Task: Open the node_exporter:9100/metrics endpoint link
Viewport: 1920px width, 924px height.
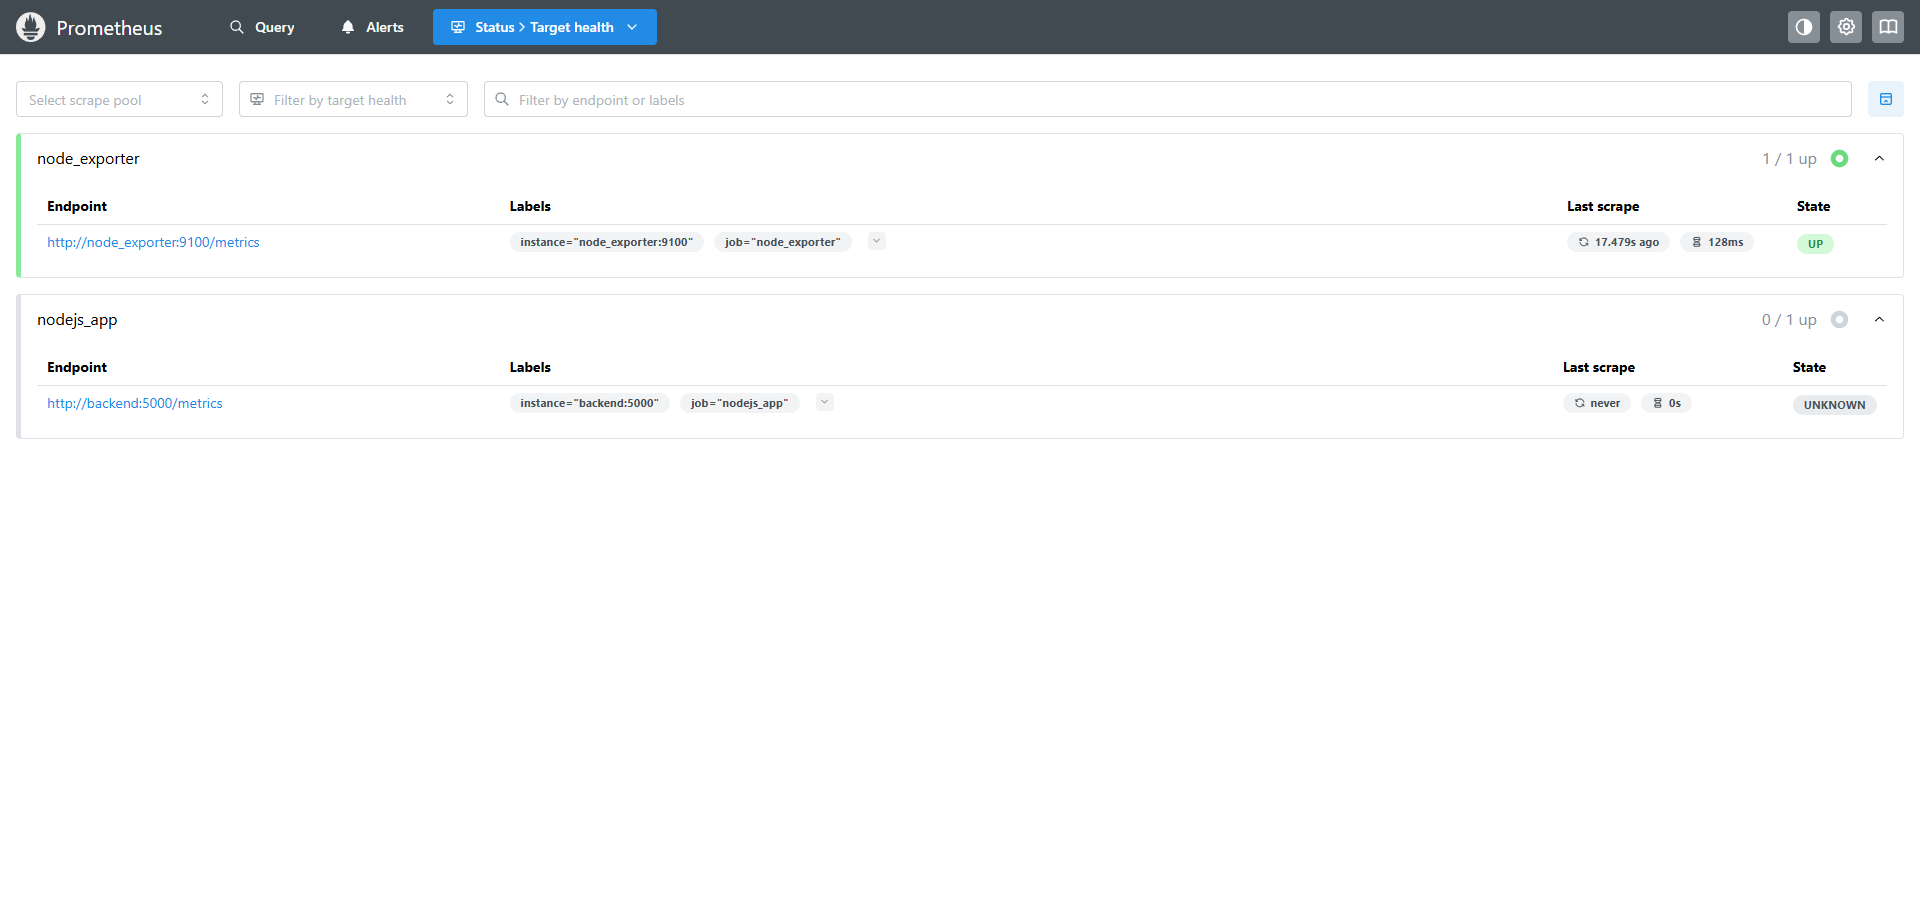Action: point(153,242)
